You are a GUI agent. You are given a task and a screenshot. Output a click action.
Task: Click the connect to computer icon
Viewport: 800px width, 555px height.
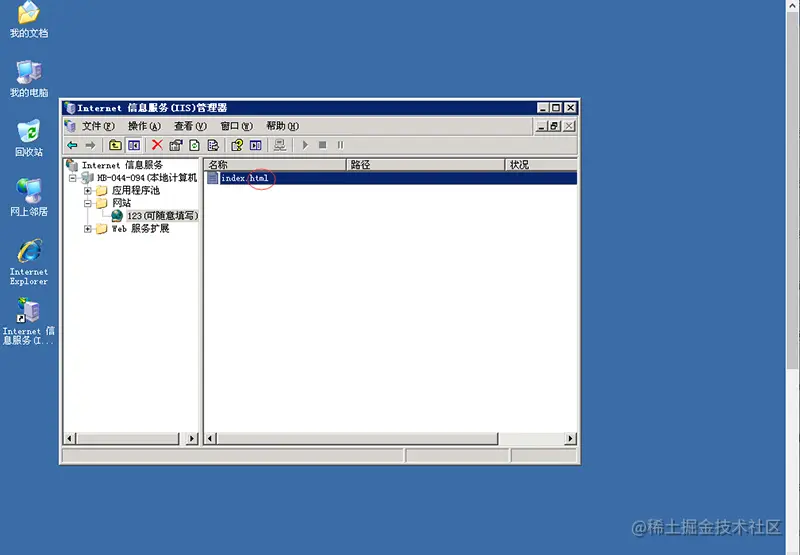point(280,145)
